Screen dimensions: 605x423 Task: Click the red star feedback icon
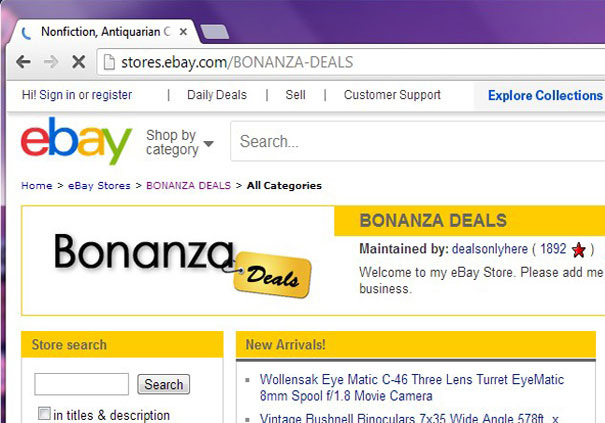[578, 249]
